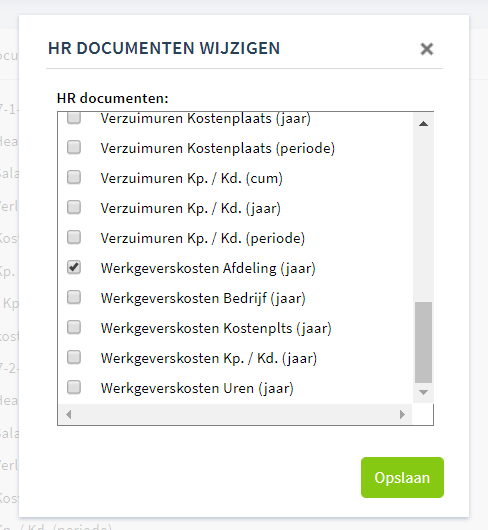This screenshot has width=488, height=530.
Task: Tick Verzuimuren Kp. / Kd. (cum) checkbox
Action: tap(74, 177)
